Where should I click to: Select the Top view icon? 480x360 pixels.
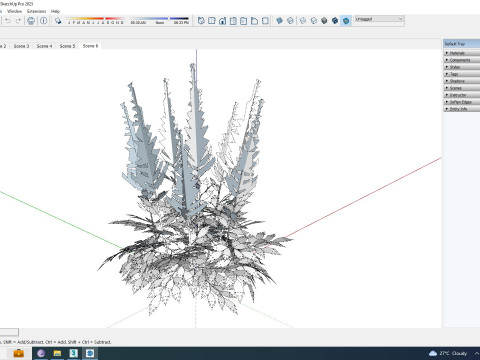pos(212,21)
